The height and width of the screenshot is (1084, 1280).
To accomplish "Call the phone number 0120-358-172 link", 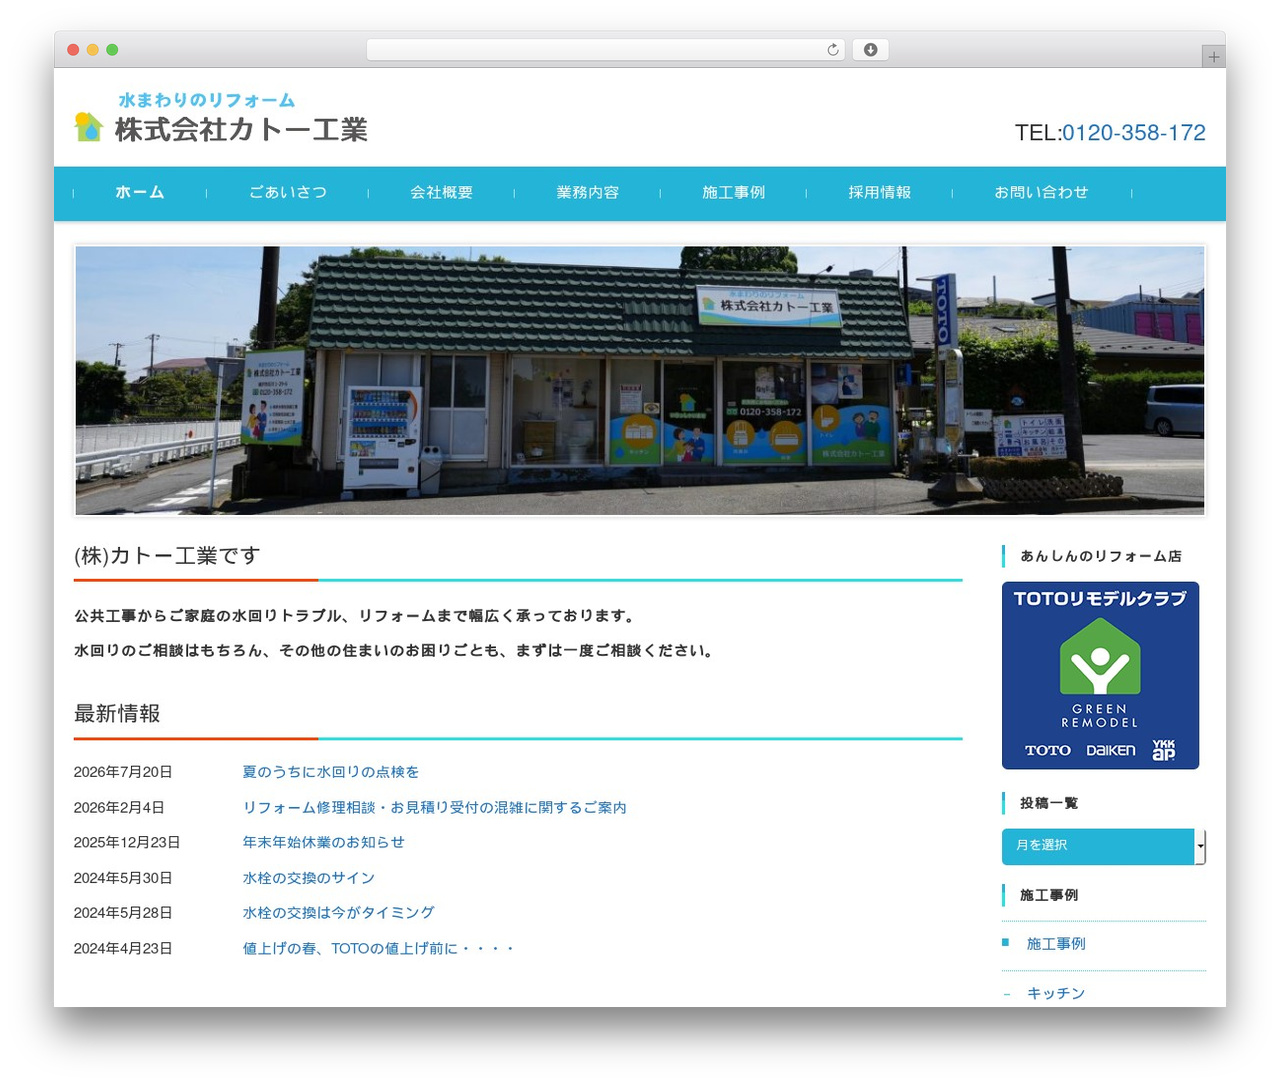I will 1134,133.
